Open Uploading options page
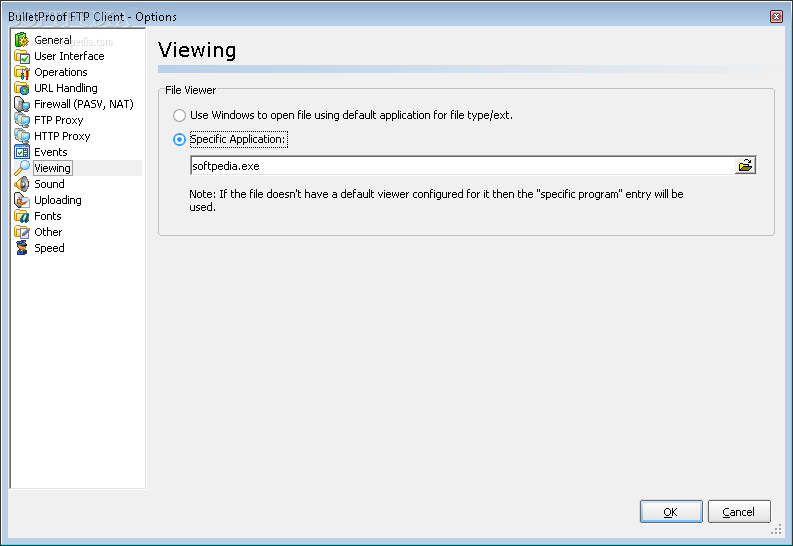 pyautogui.click(x=58, y=200)
